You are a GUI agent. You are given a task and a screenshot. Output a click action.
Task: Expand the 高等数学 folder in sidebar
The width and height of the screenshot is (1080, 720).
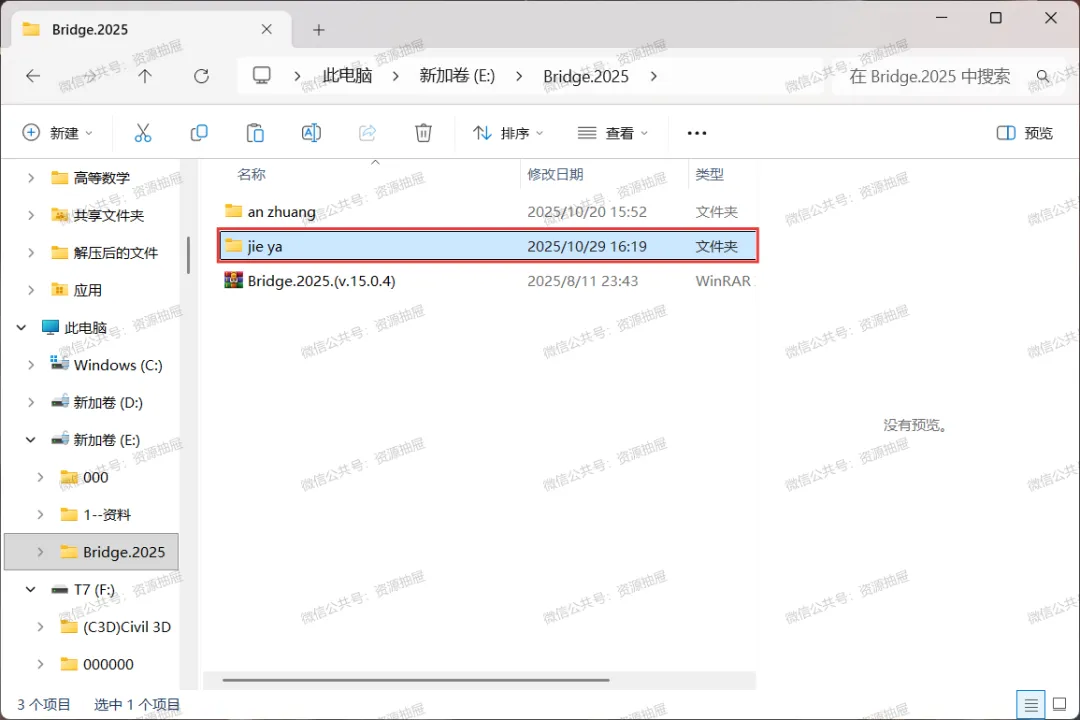pyautogui.click(x=30, y=178)
